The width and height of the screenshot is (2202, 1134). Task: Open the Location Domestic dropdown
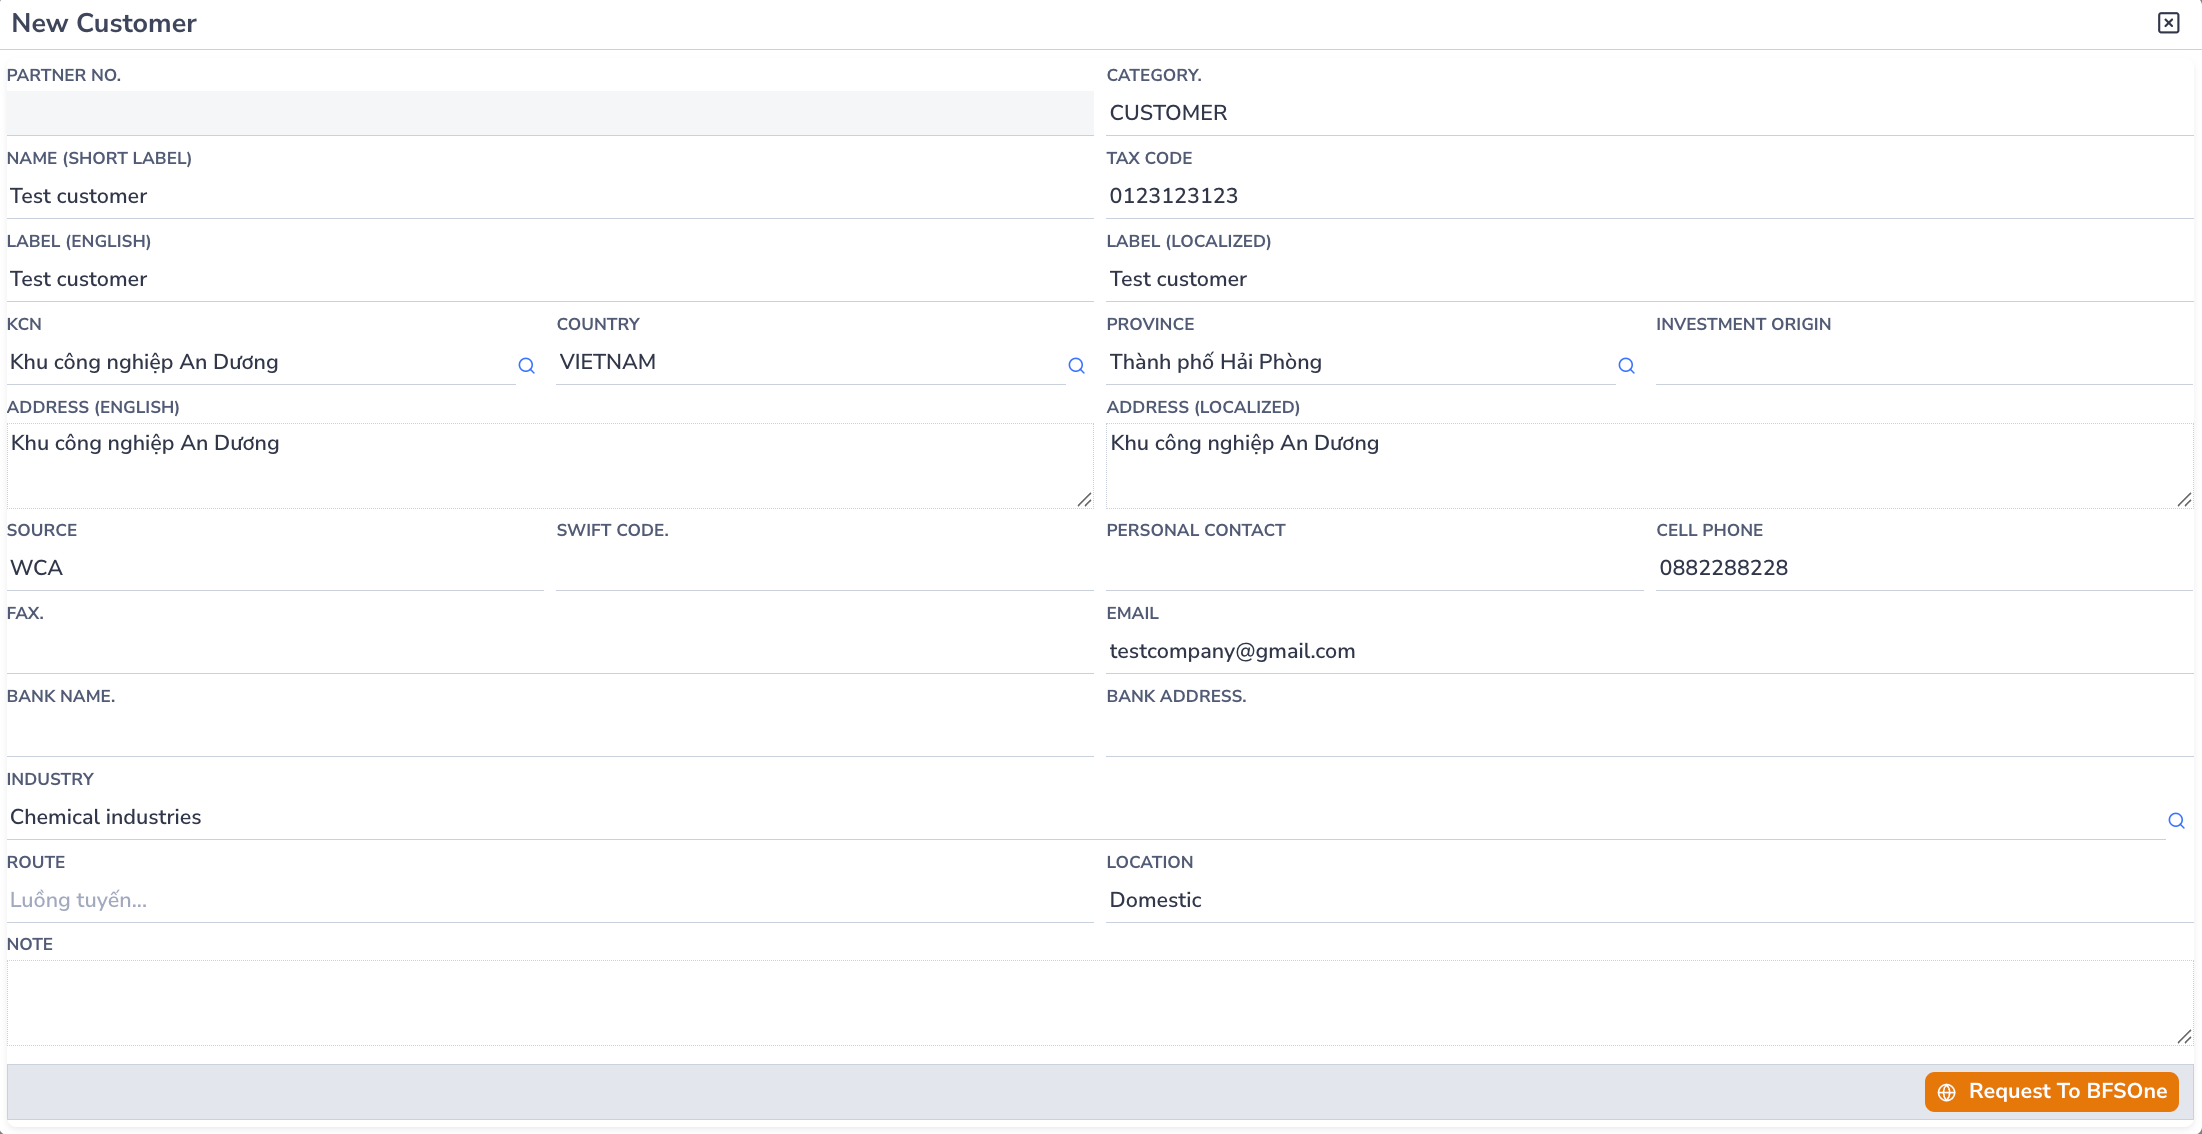pos(1649,900)
